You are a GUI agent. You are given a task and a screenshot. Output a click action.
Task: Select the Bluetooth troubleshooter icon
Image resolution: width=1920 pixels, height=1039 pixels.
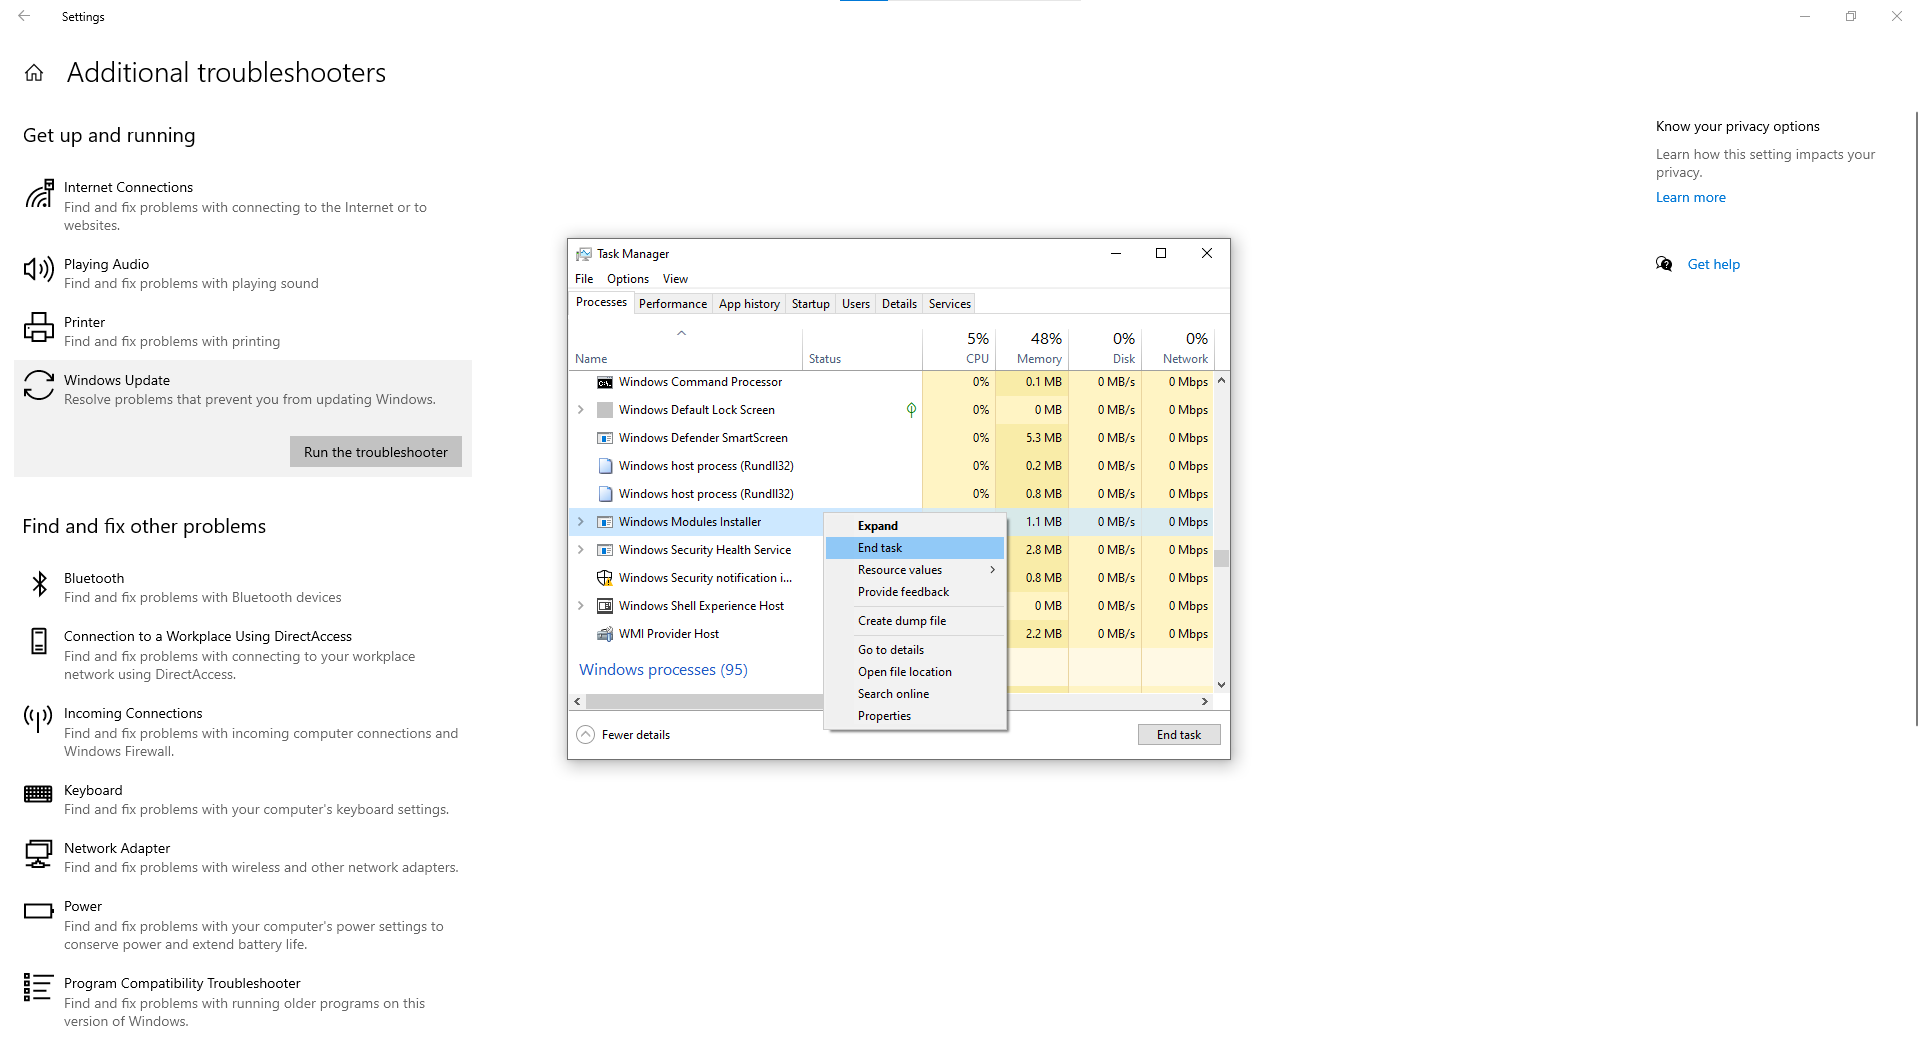coord(39,583)
